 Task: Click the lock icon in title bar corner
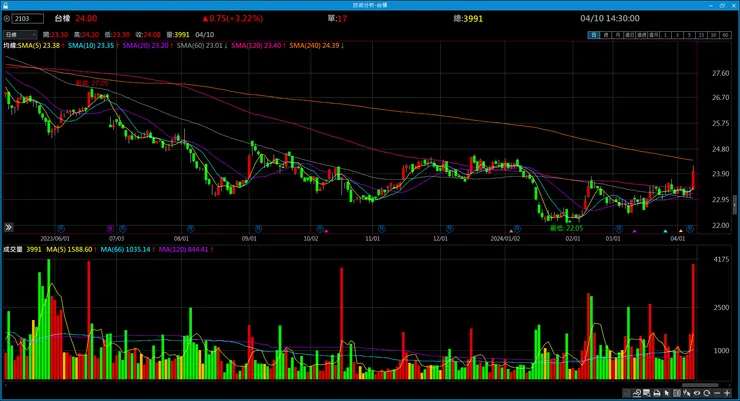pyautogui.click(x=5, y=5)
